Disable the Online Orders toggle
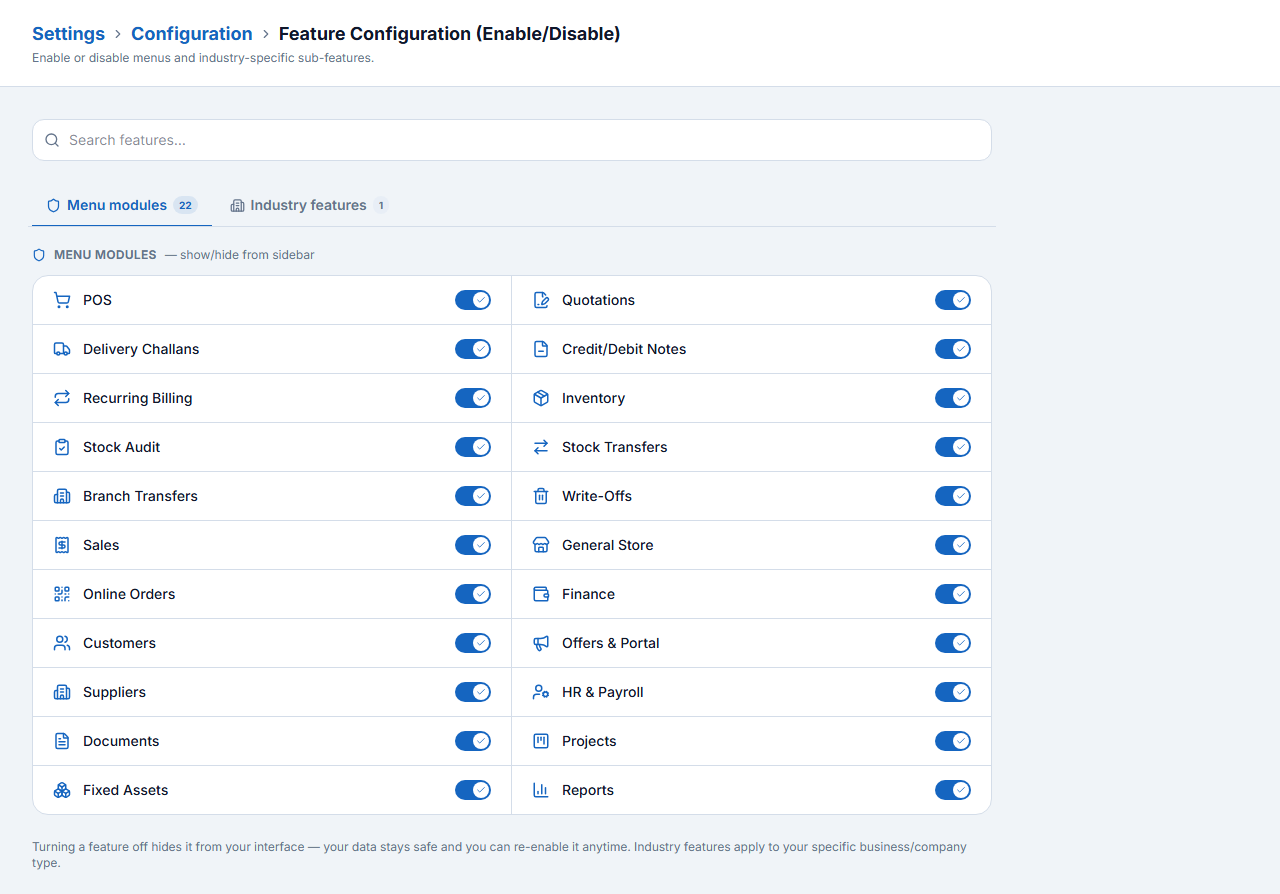Viewport: 1280px width, 894px height. 473,594
